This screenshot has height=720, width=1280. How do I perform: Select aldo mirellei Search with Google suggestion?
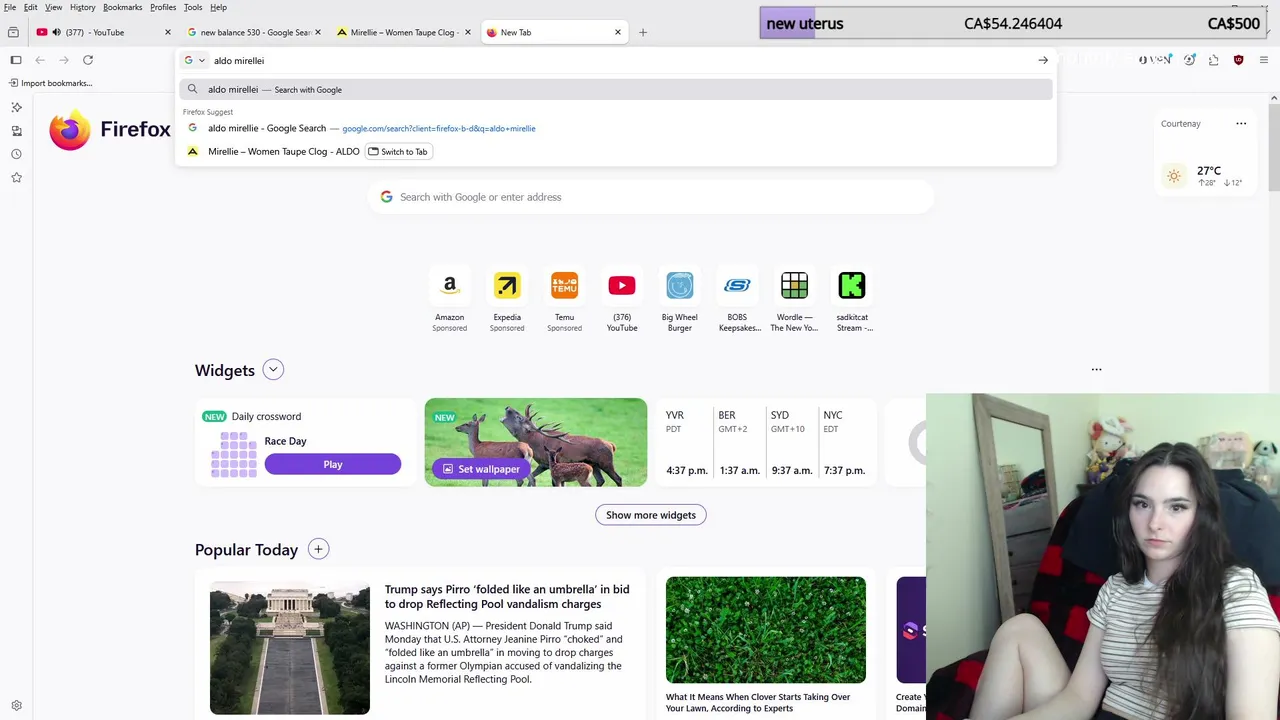pyautogui.click(x=615, y=90)
